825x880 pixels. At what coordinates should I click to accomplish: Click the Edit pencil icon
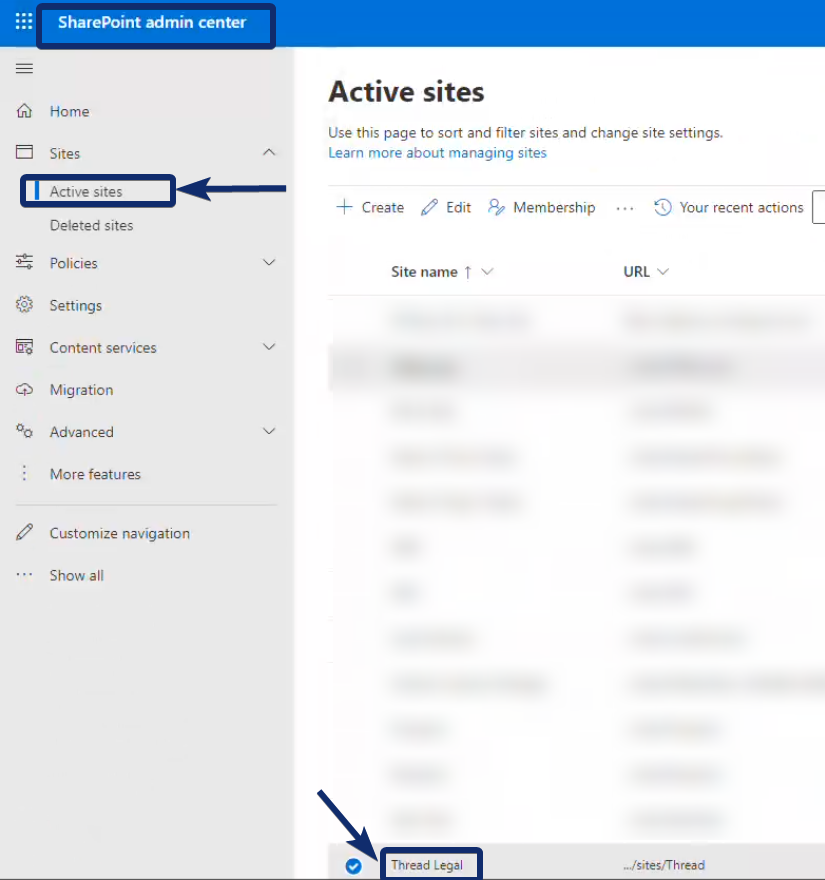pyautogui.click(x=429, y=207)
